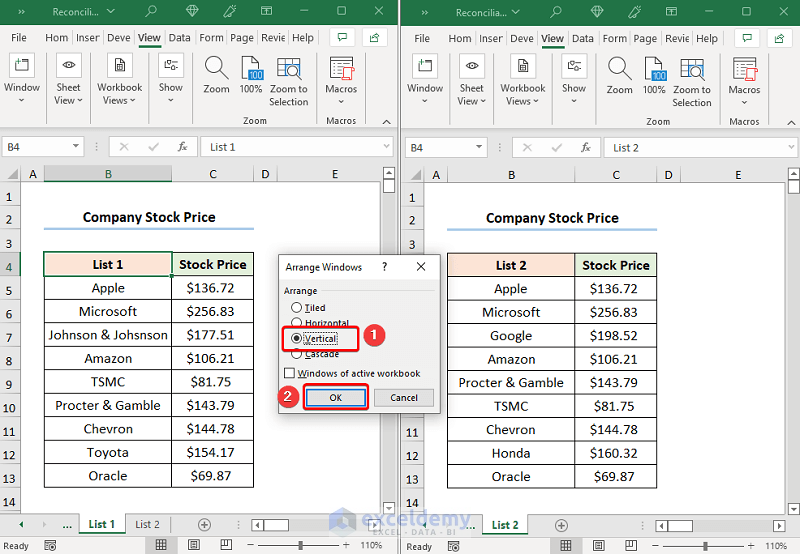Open Macros in left window ribbon
The height and width of the screenshot is (554, 800).
click(x=341, y=81)
